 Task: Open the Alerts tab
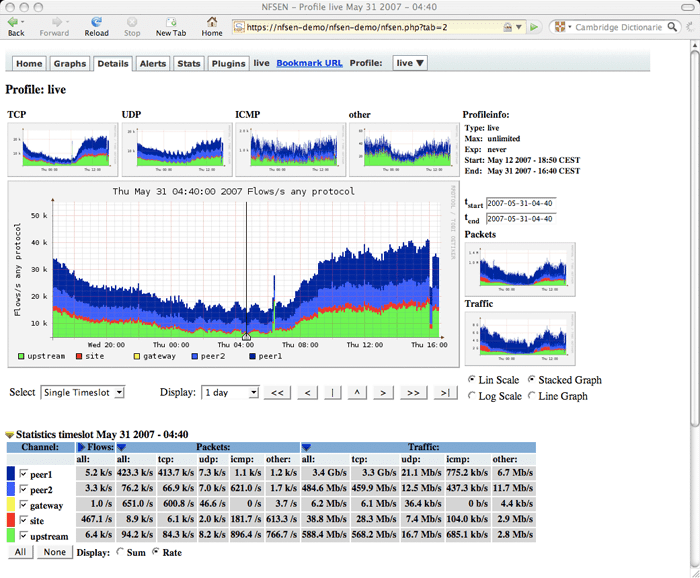pos(153,63)
